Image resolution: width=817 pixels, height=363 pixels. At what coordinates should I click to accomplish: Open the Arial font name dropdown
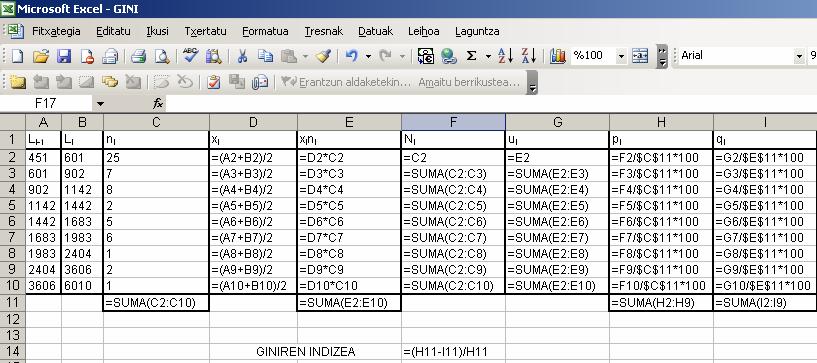click(x=799, y=56)
